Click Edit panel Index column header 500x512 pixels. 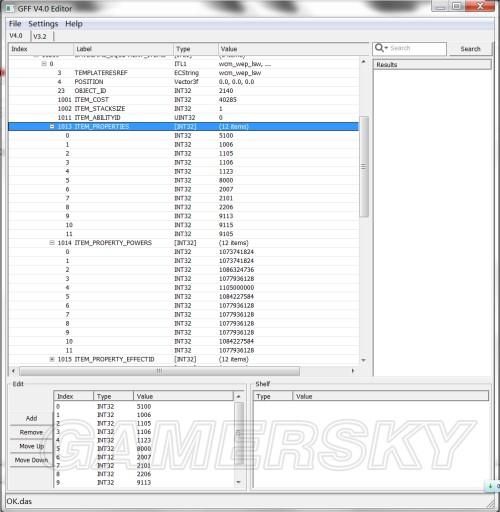coord(74,396)
